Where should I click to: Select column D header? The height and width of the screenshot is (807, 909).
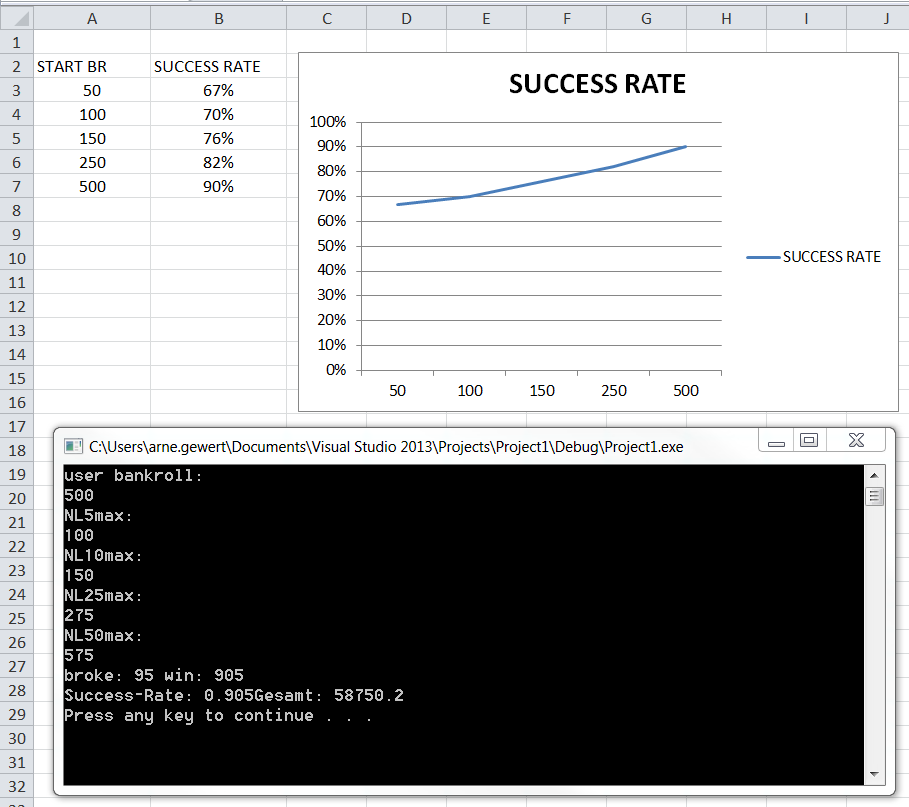pos(406,19)
